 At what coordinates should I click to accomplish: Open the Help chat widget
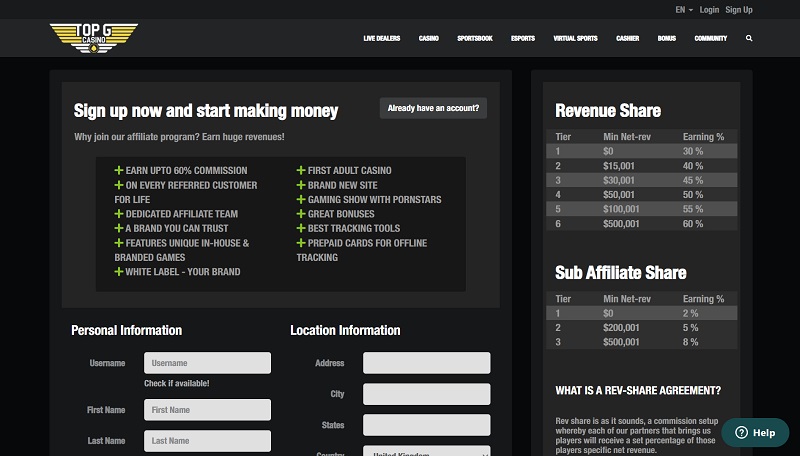[755, 433]
